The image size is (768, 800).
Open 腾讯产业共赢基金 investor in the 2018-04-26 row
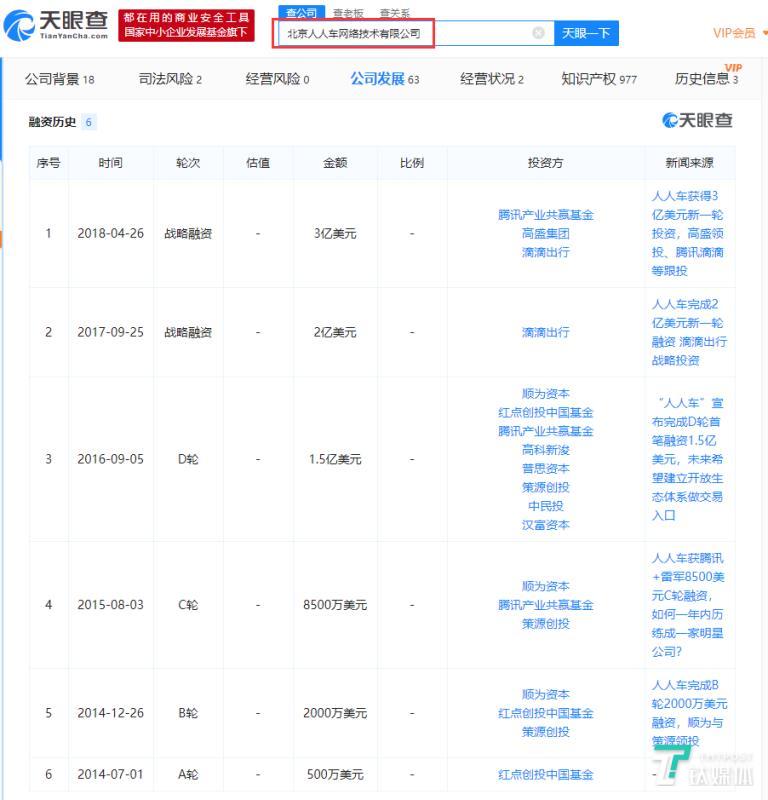(546, 215)
